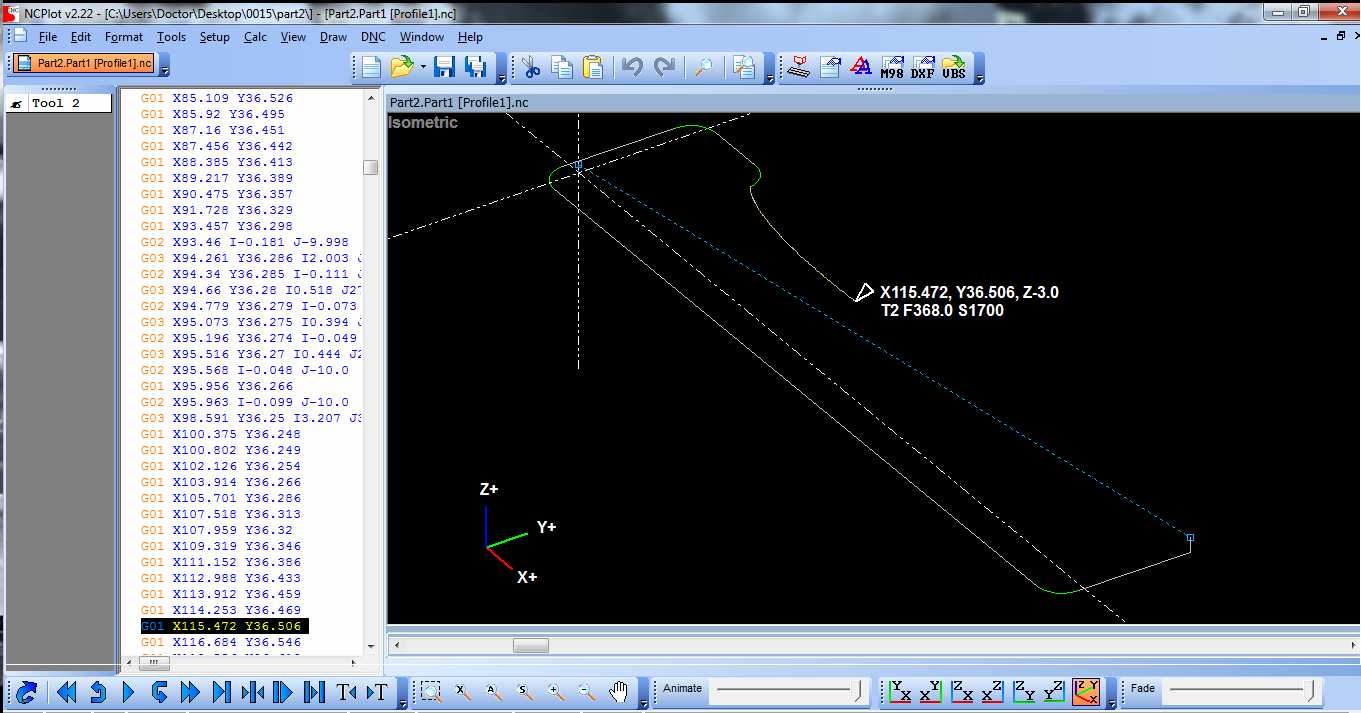Open the Setup menu
The image size is (1361, 713).
click(214, 37)
